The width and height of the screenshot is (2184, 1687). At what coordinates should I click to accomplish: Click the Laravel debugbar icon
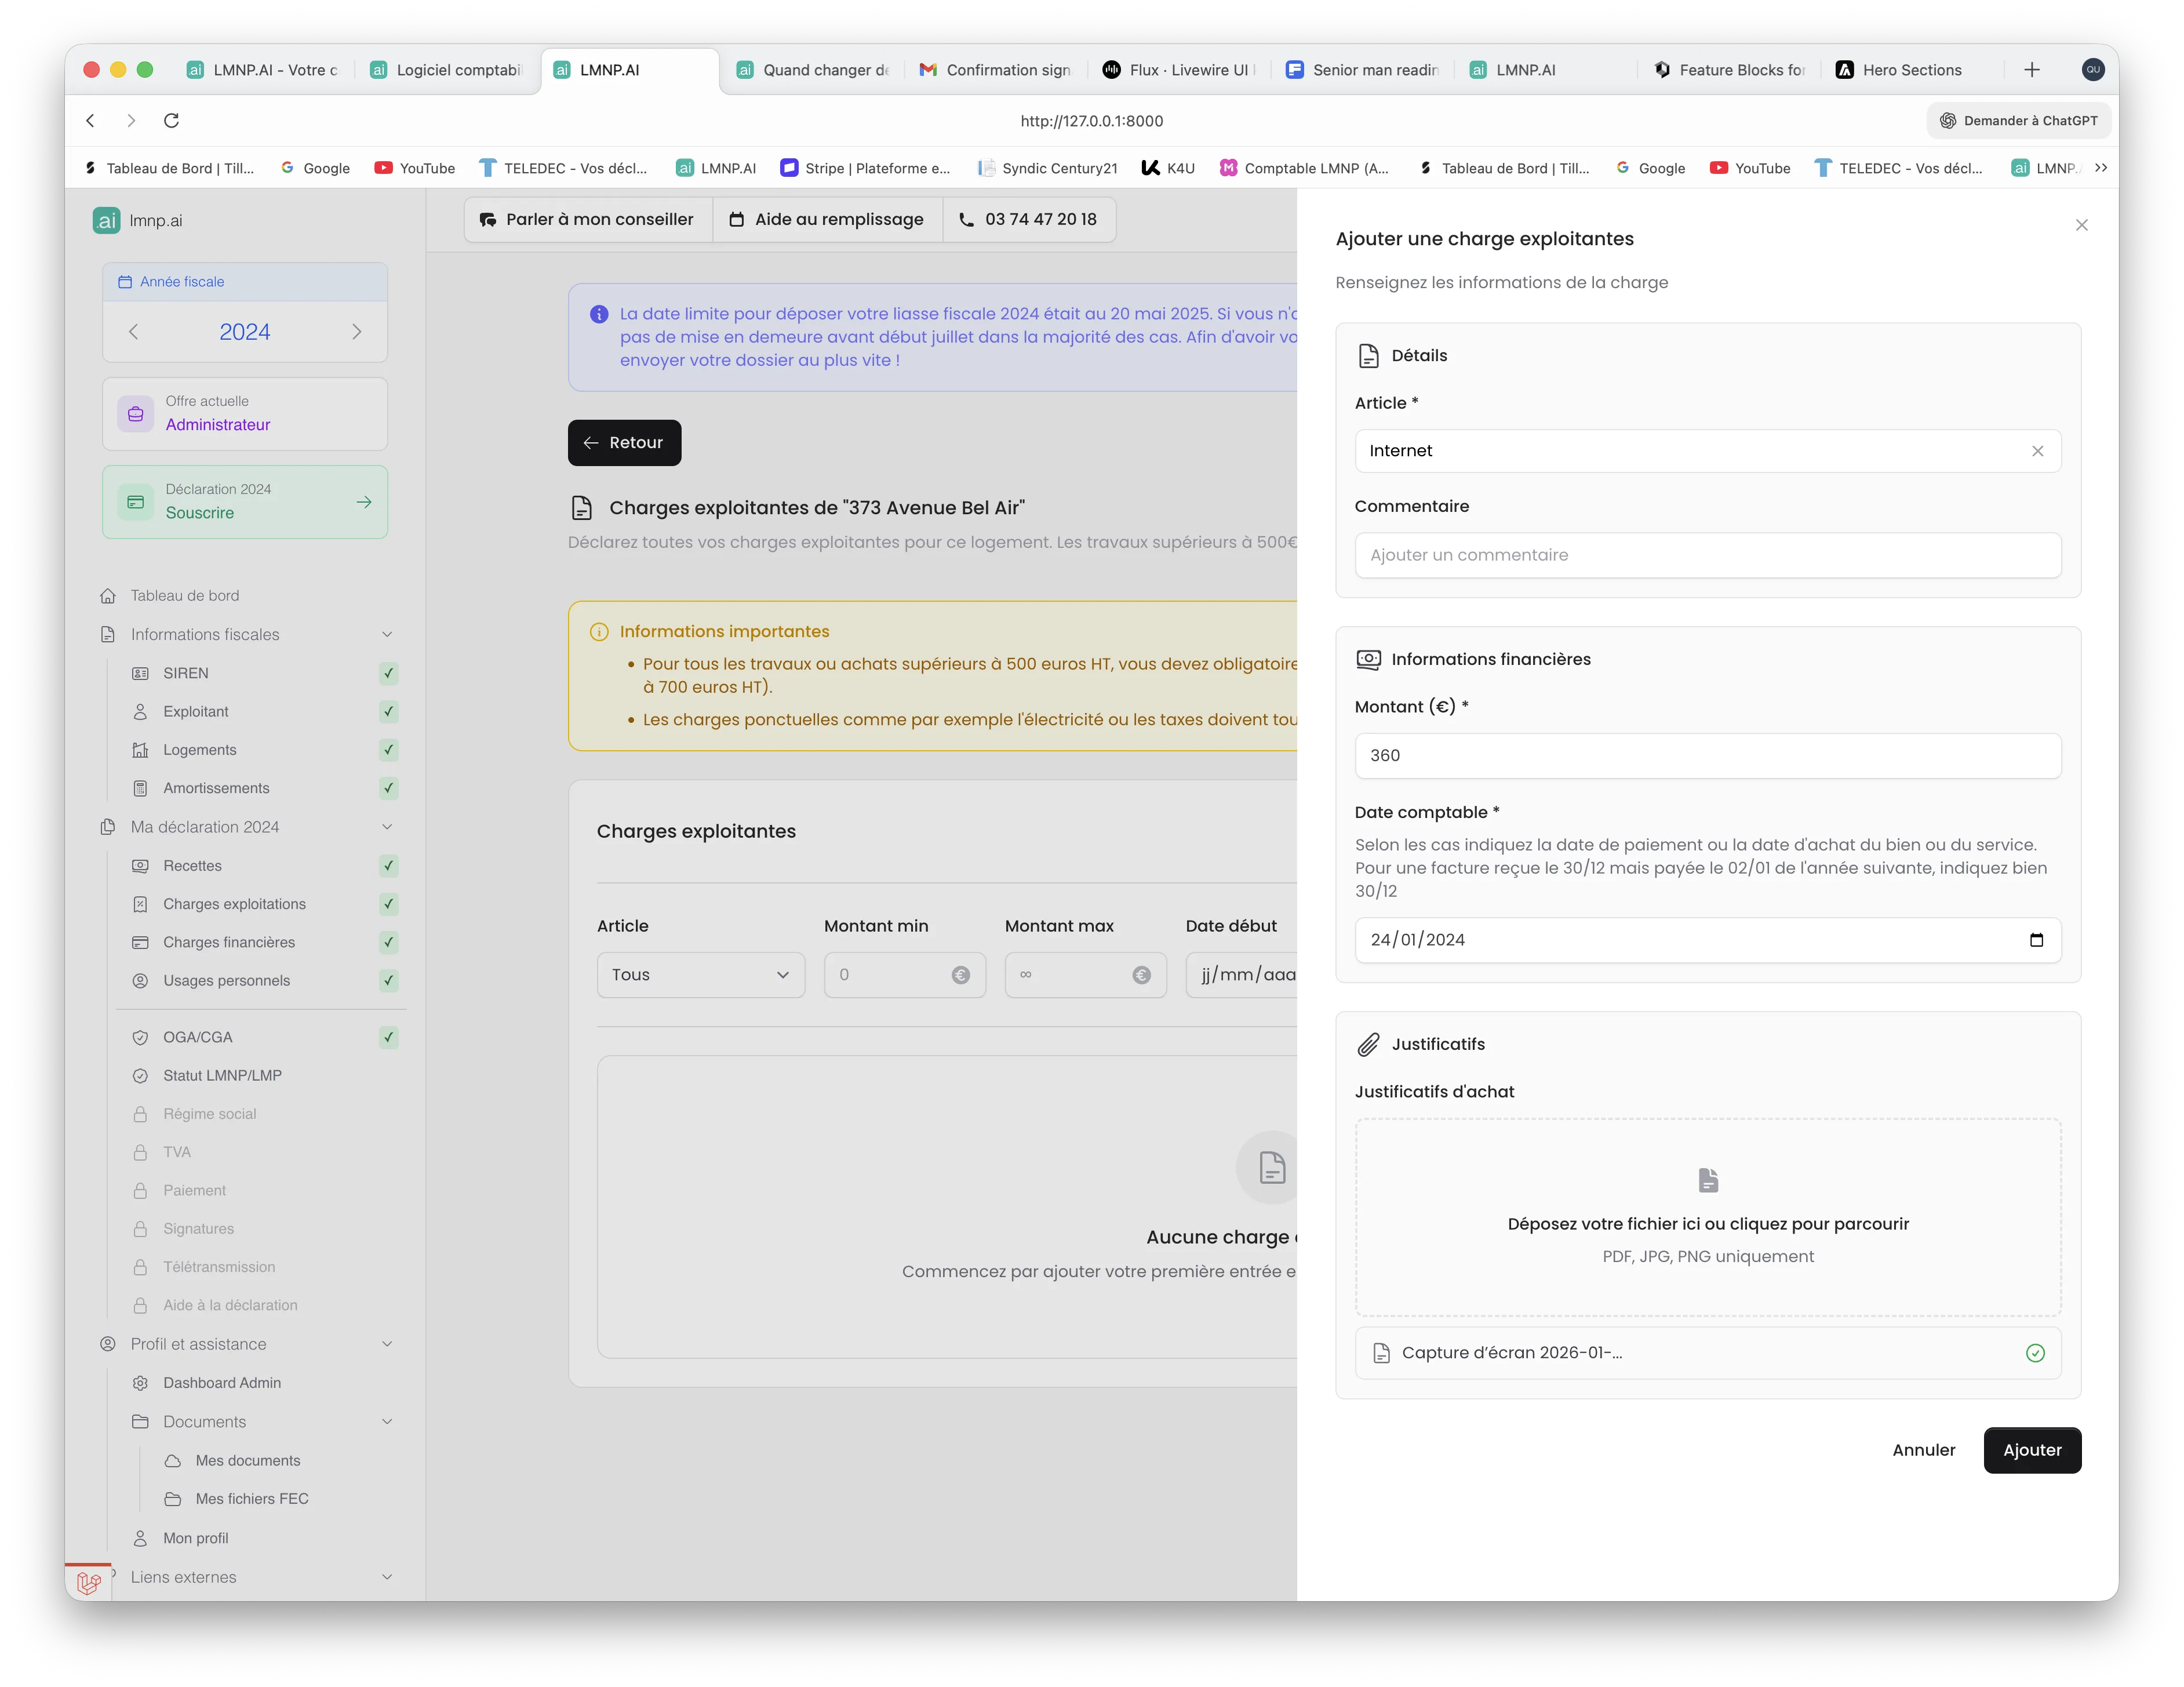point(89,1582)
